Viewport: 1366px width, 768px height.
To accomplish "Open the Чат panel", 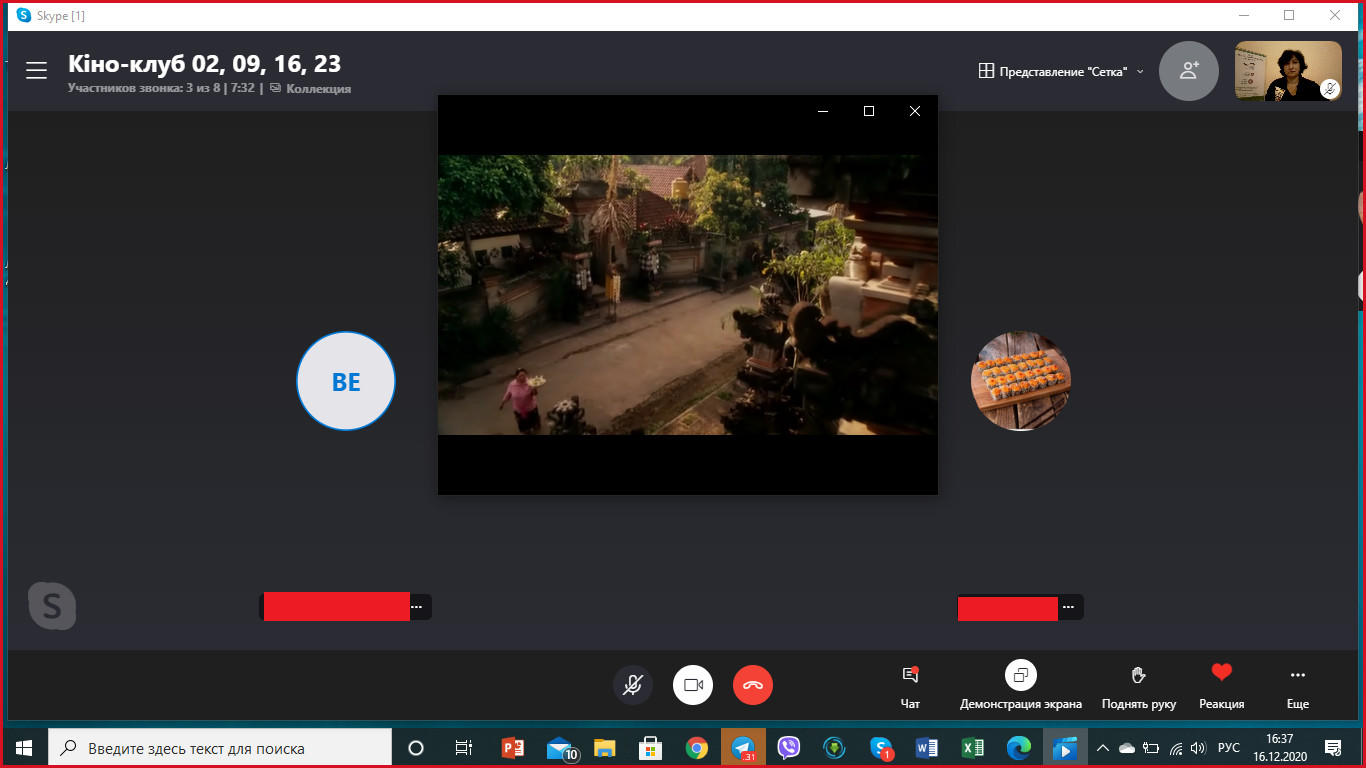I will [x=910, y=686].
